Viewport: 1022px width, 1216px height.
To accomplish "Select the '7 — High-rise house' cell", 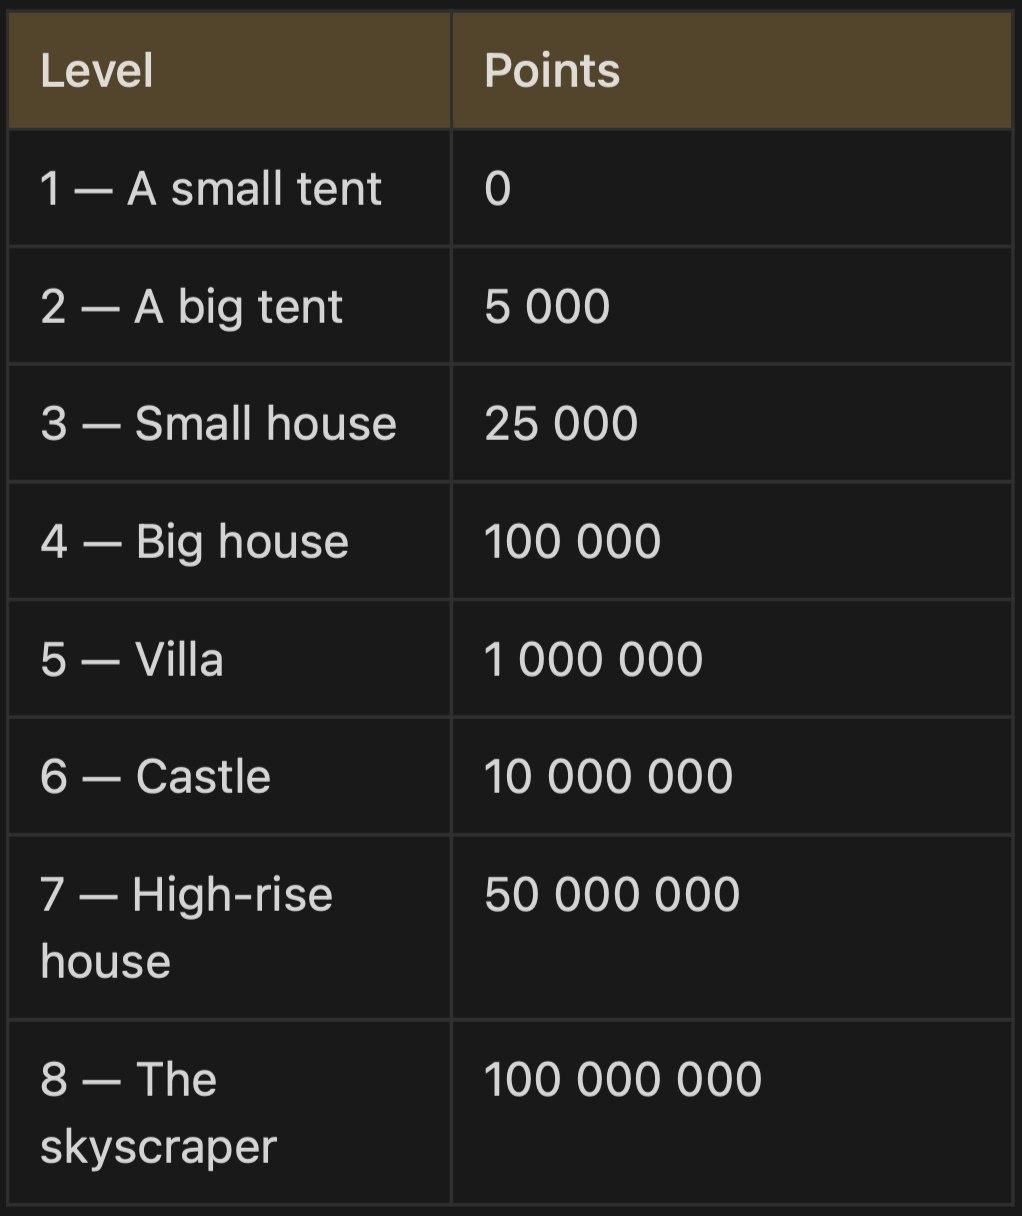I will click(x=230, y=927).
